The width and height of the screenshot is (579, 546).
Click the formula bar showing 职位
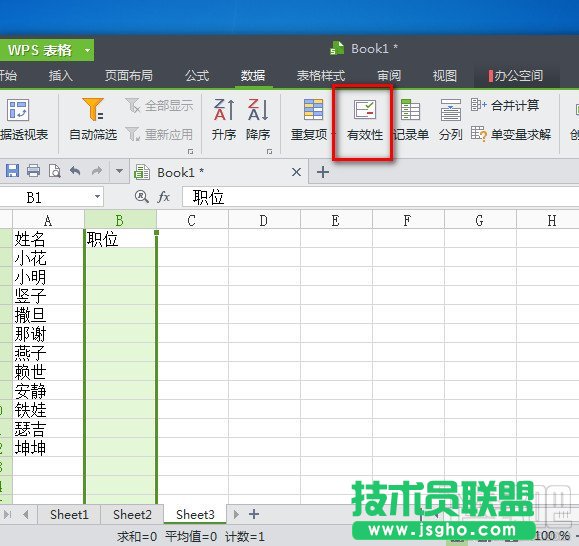[380, 197]
